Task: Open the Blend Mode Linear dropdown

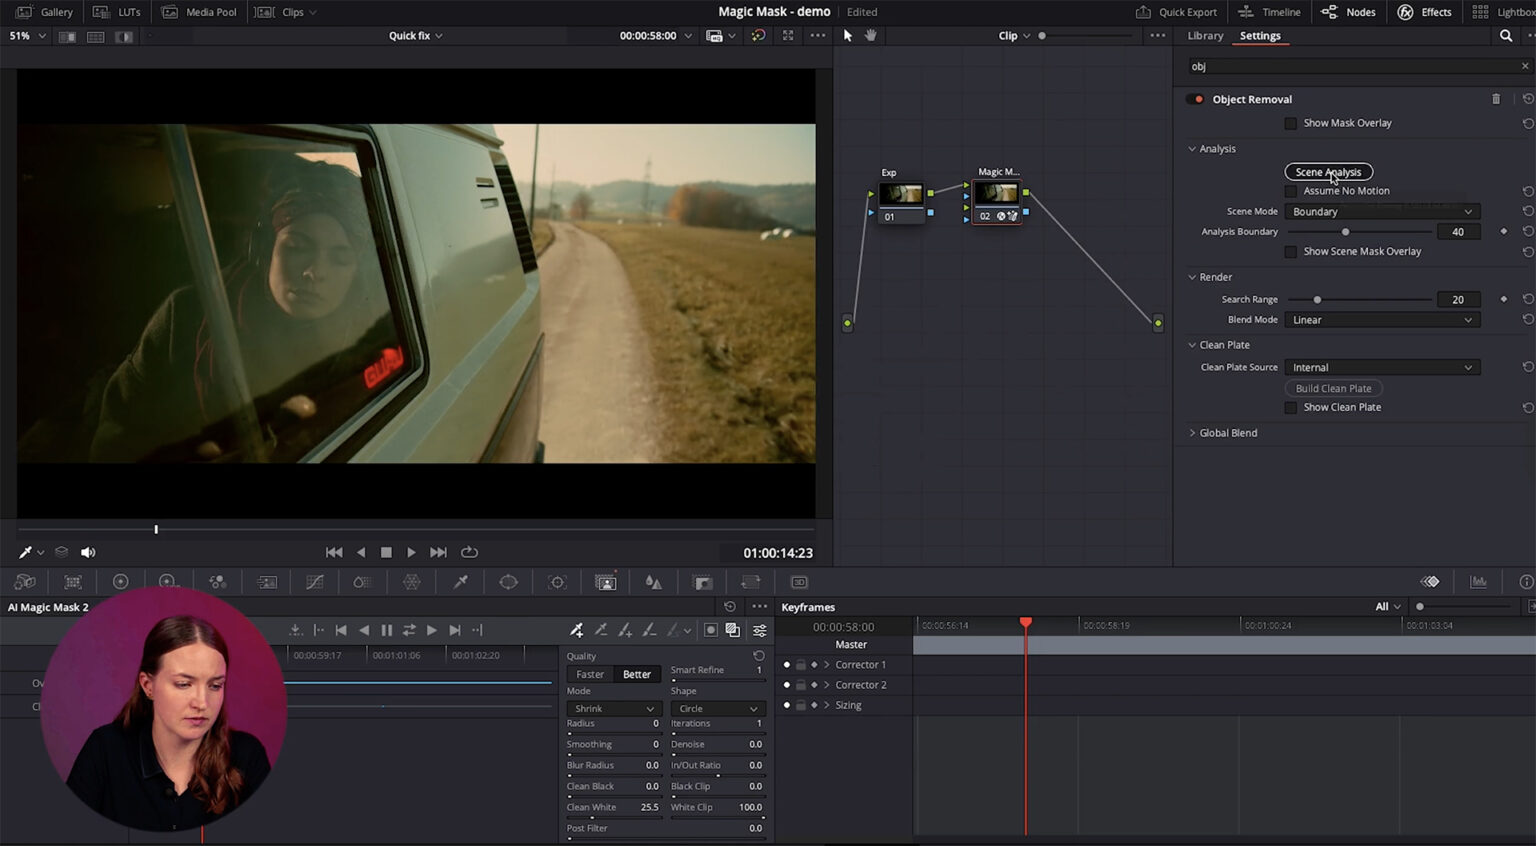Action: pos(1382,320)
